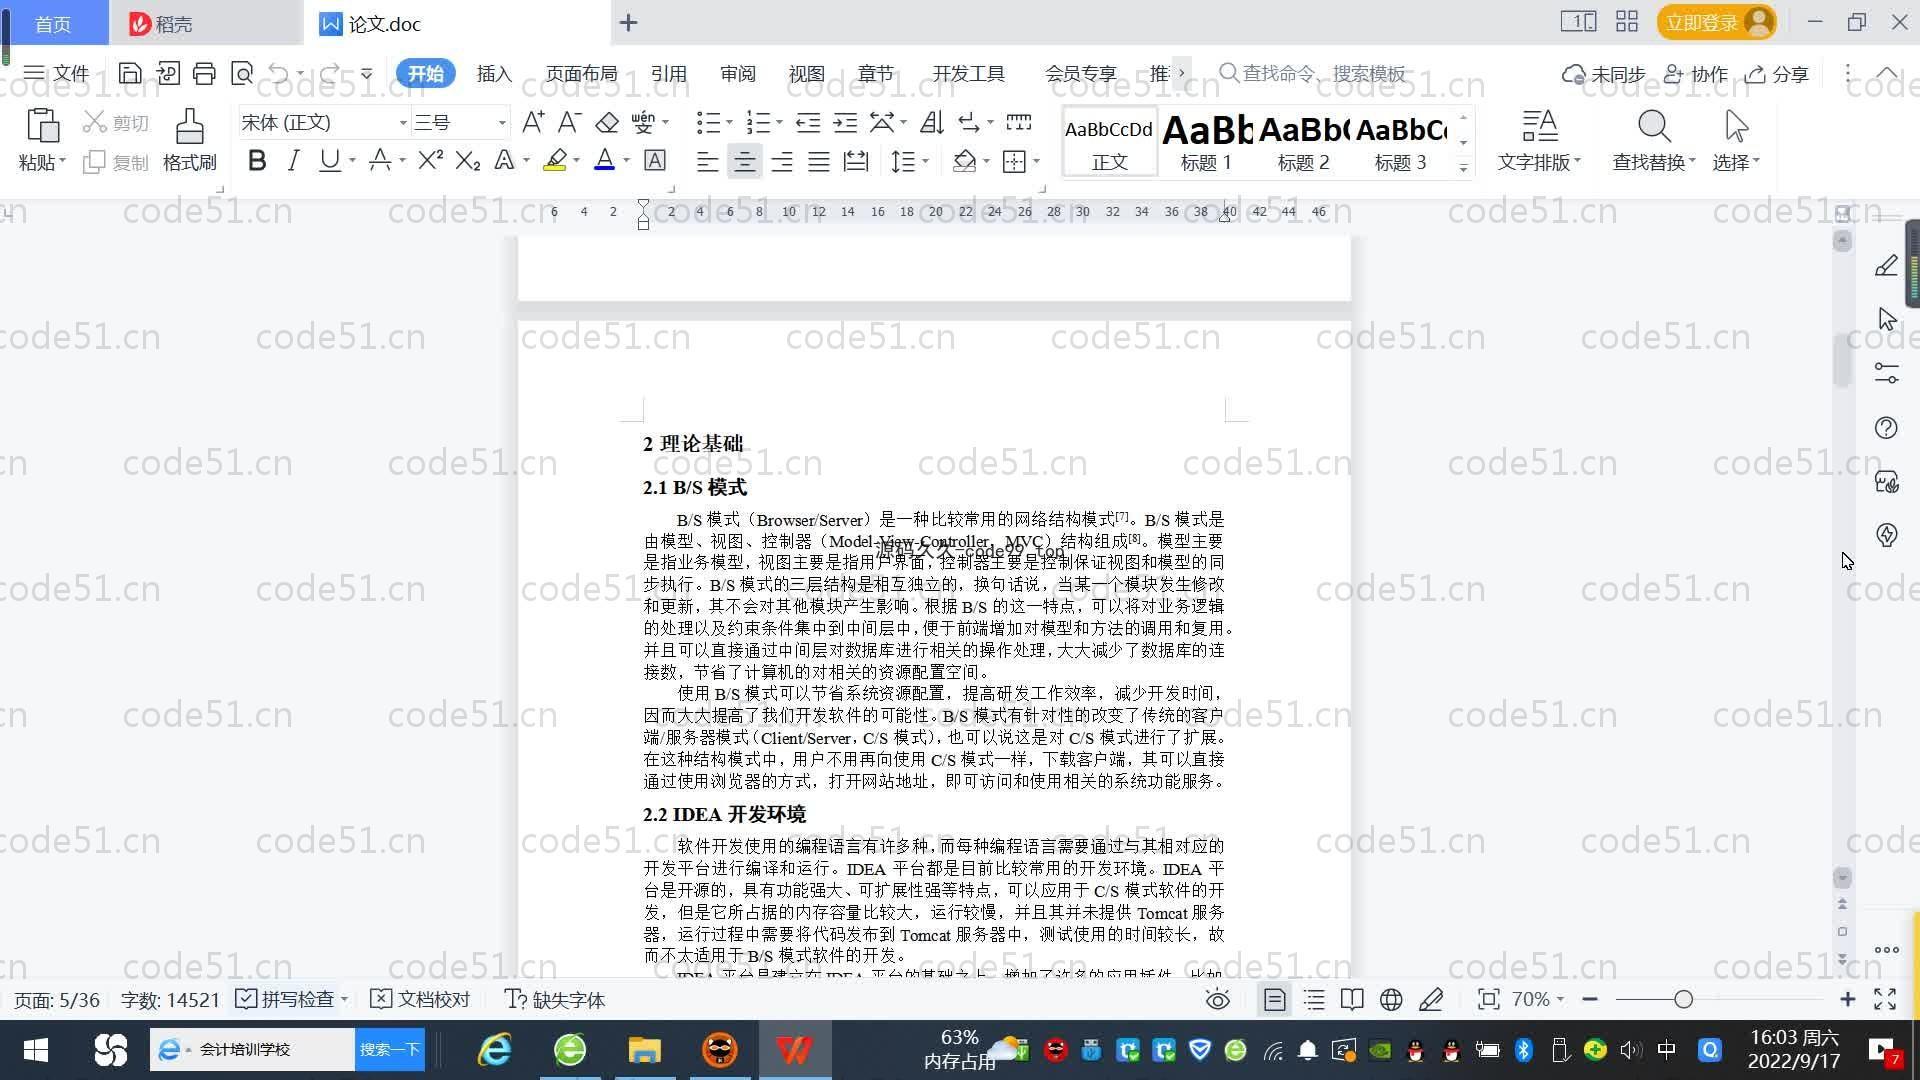Open the font name dropdown
Screen dimensions: 1920x1080
(x=403, y=123)
